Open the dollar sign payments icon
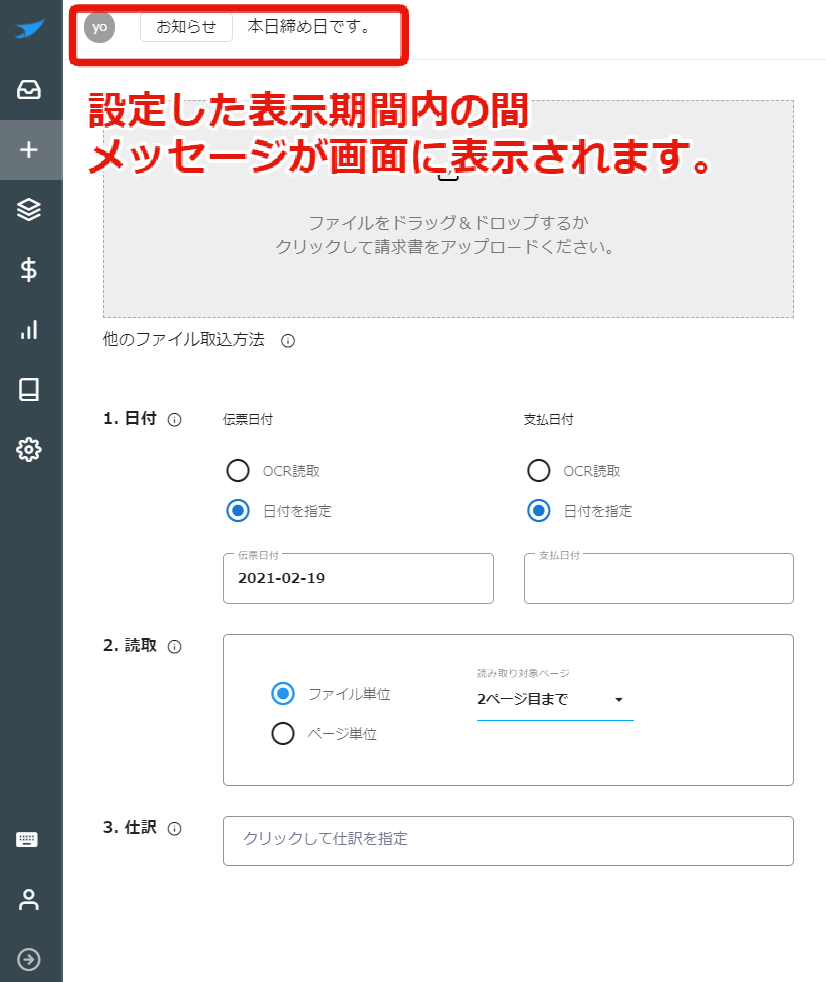Viewport: 826px width, 982px height. (29, 270)
